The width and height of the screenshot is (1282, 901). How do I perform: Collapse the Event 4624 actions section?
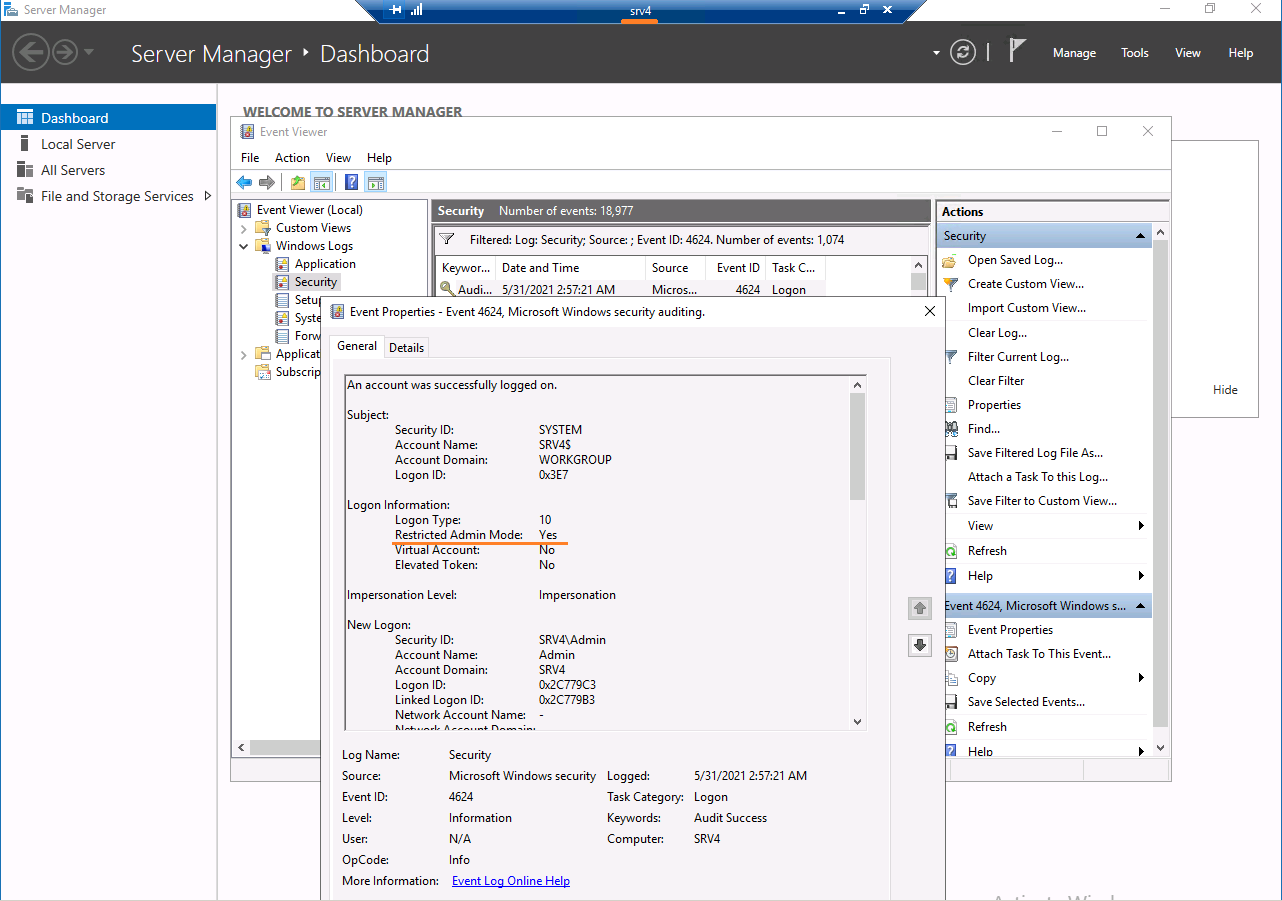[x=1140, y=606]
